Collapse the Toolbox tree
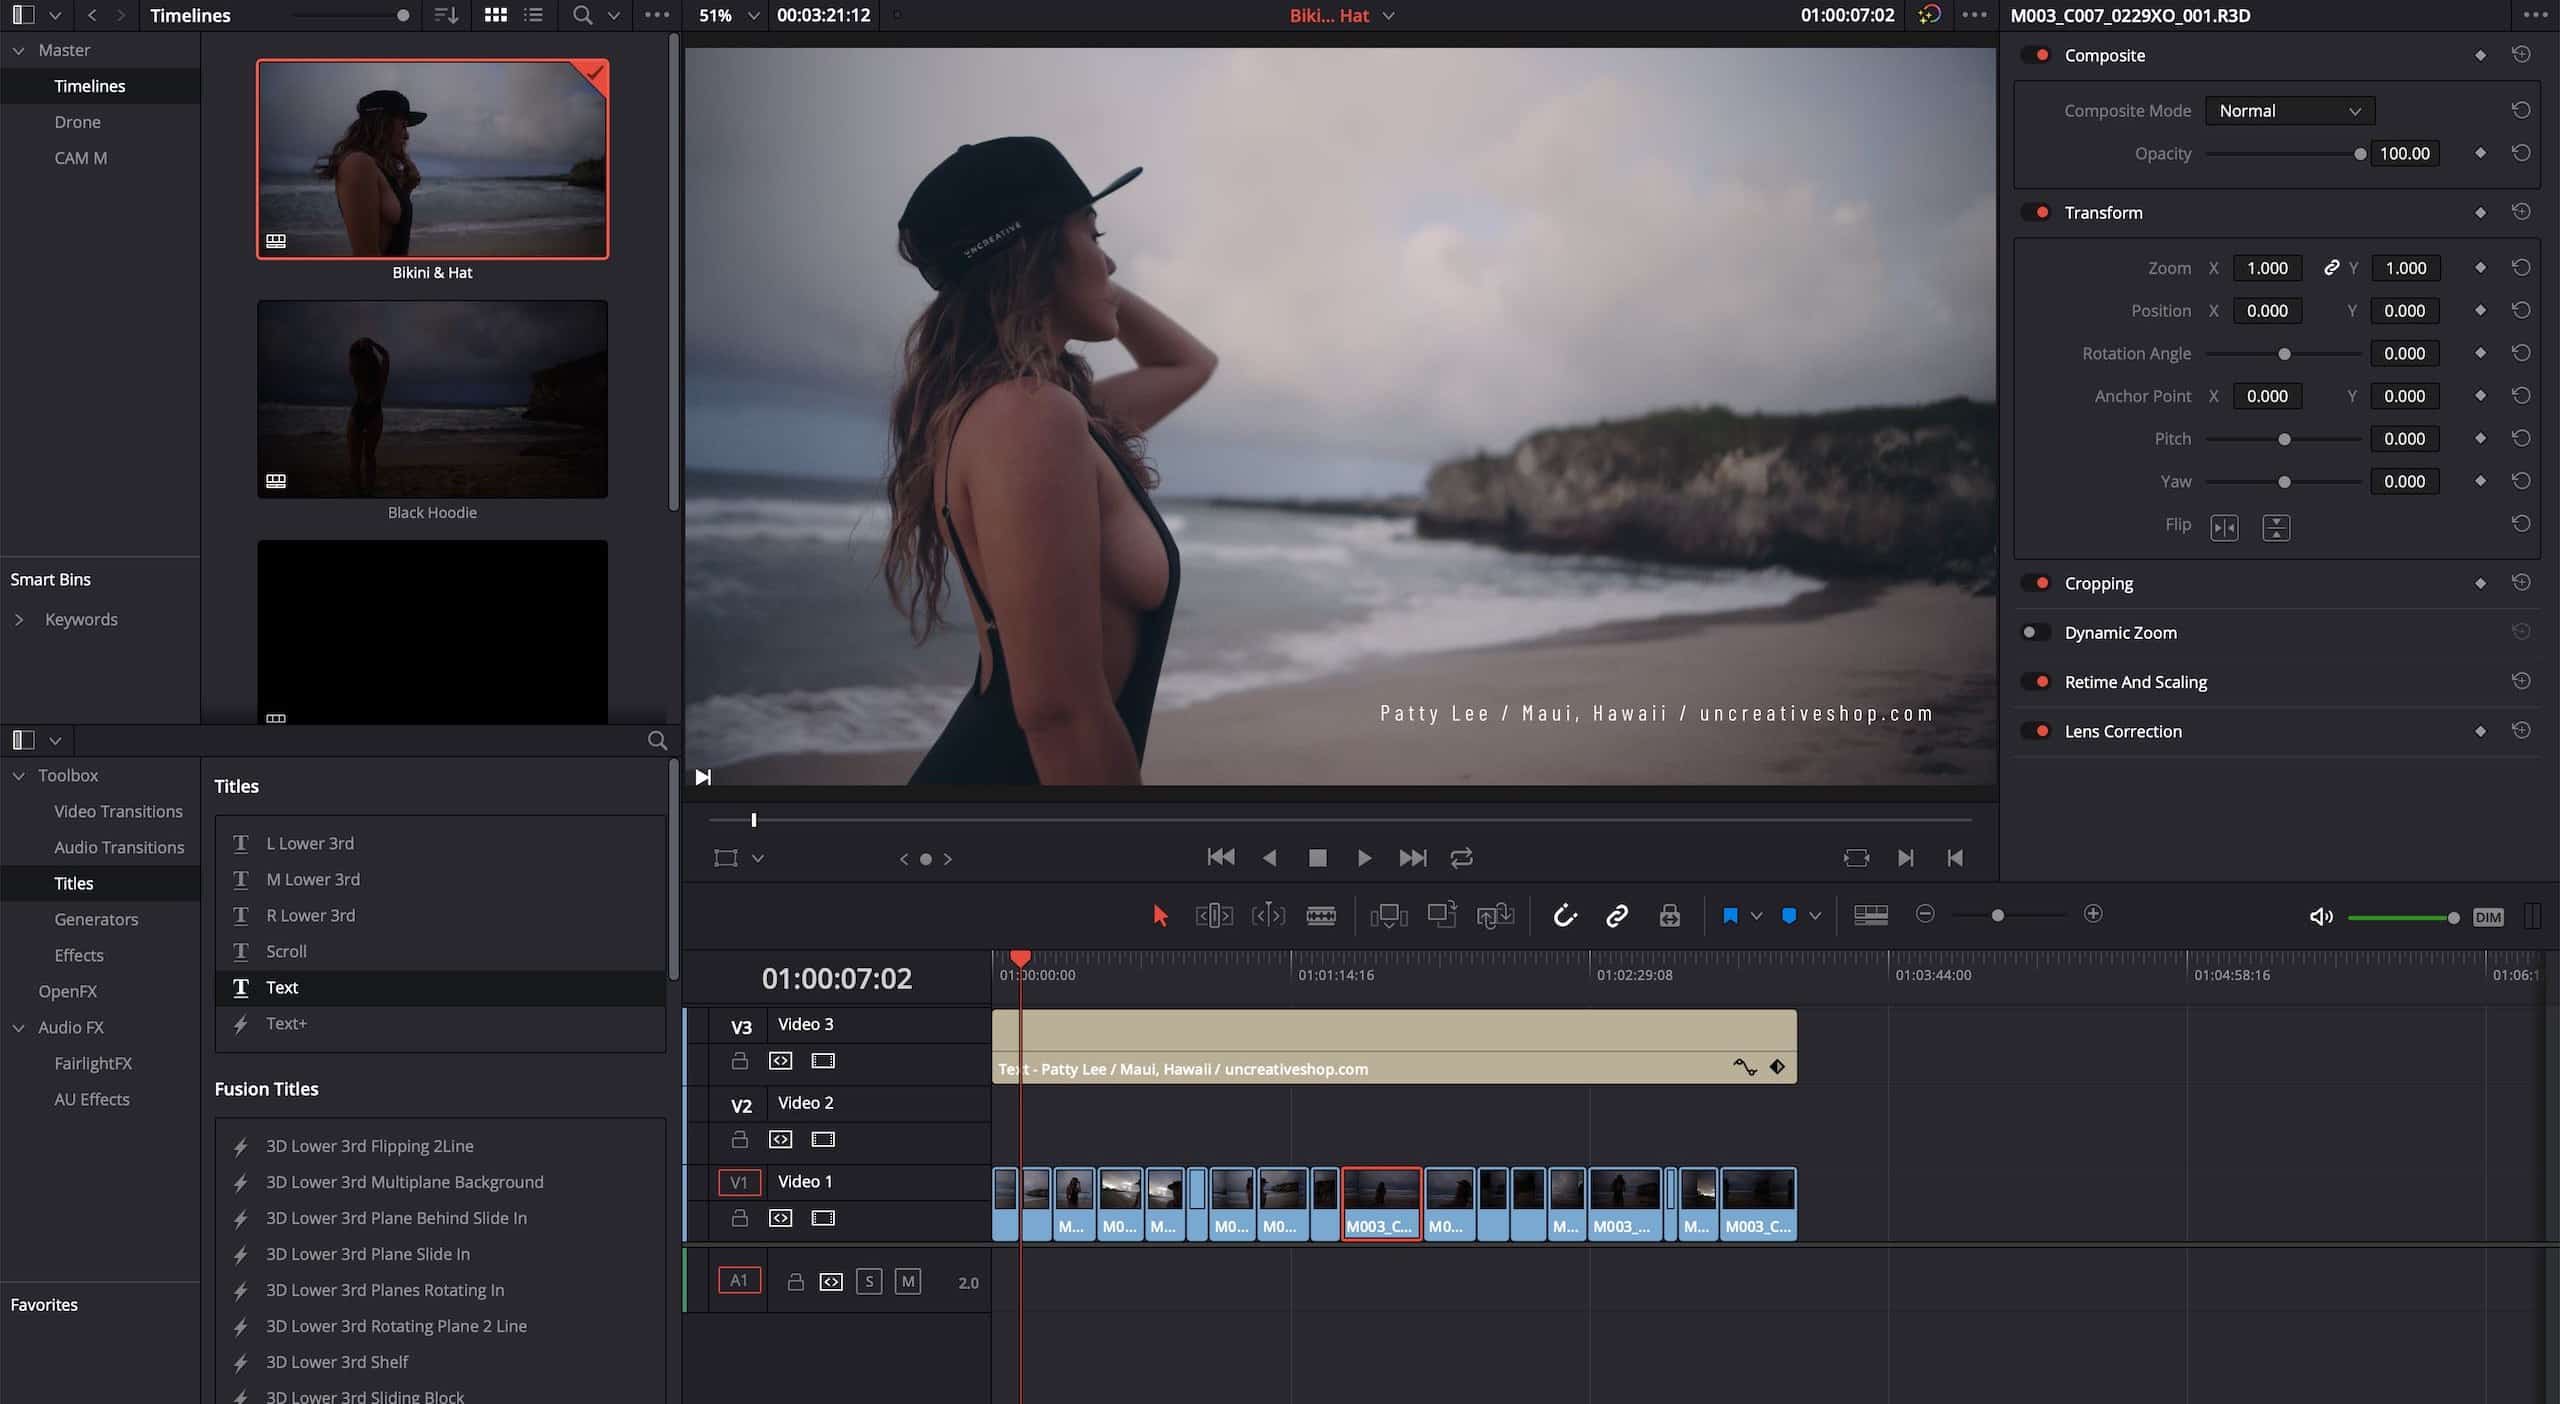 click(19, 775)
